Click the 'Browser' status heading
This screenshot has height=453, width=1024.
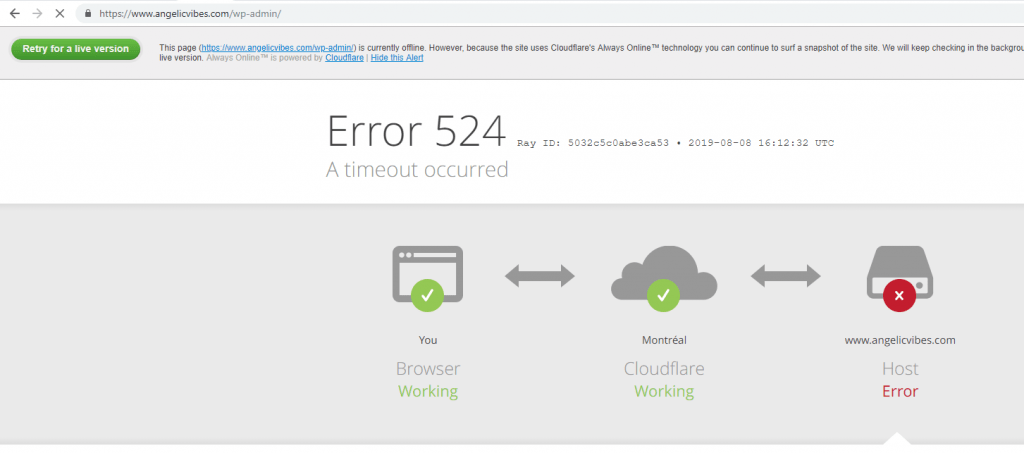(428, 369)
